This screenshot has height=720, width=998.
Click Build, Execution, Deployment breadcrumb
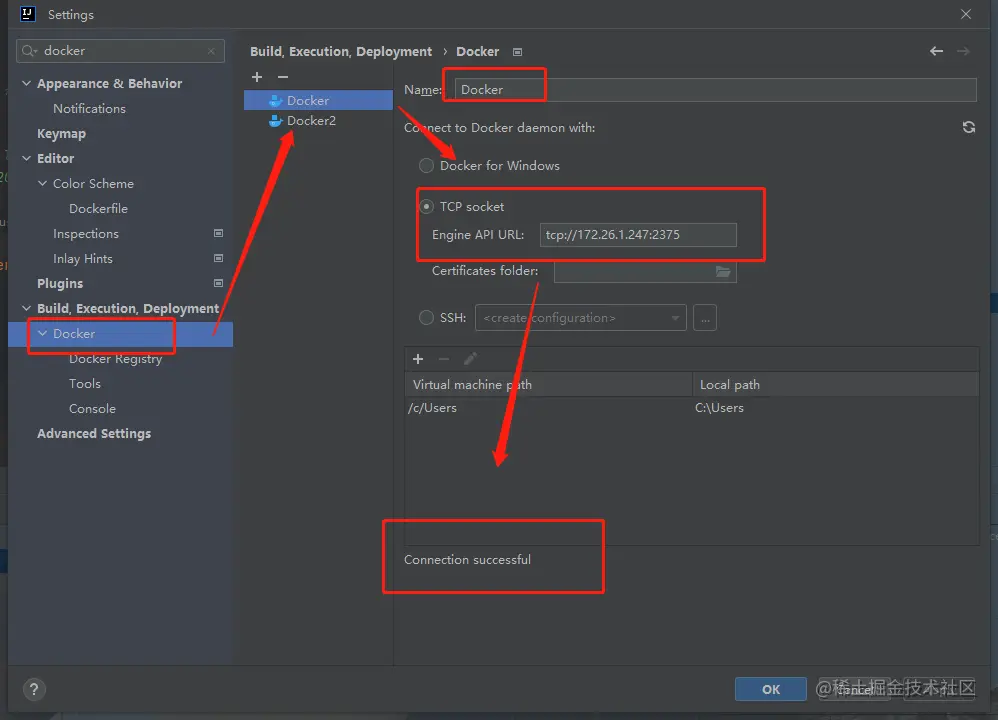click(x=341, y=52)
